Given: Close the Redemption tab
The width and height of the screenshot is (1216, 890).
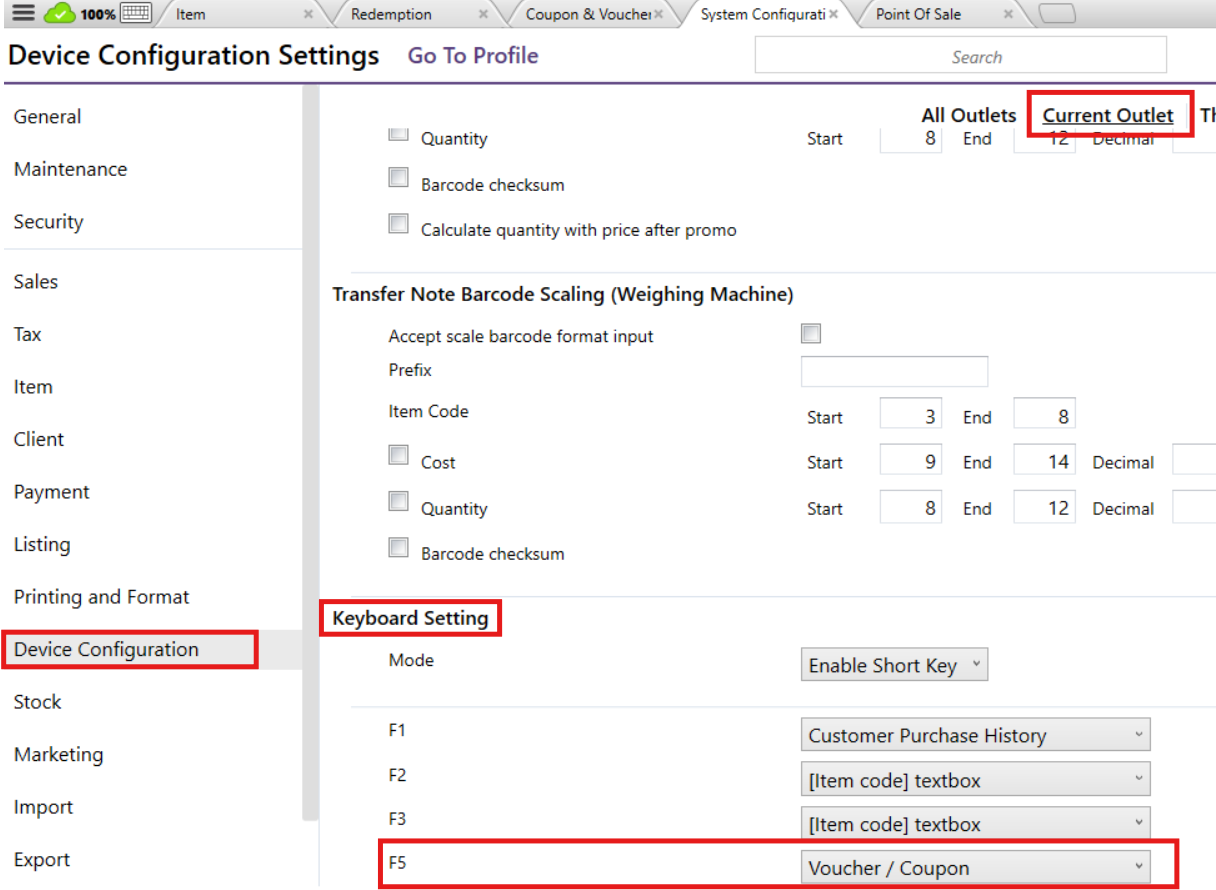Looking at the screenshot, I should [484, 15].
